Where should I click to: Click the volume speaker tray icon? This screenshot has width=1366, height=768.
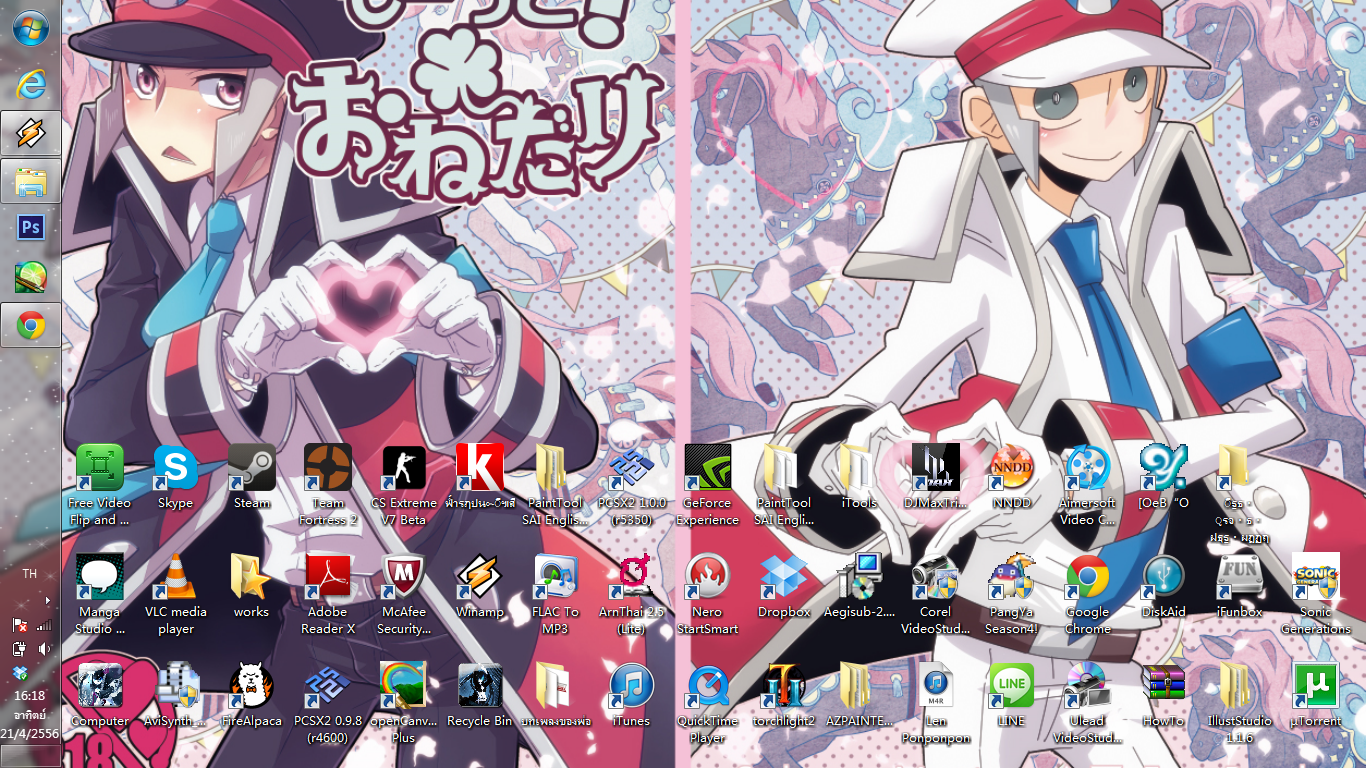(x=43, y=649)
